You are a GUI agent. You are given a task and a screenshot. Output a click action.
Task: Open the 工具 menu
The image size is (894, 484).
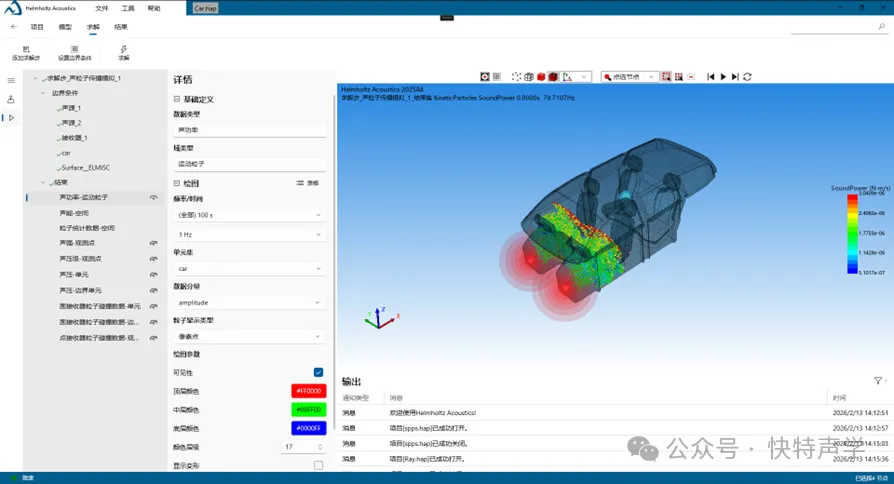pos(128,8)
